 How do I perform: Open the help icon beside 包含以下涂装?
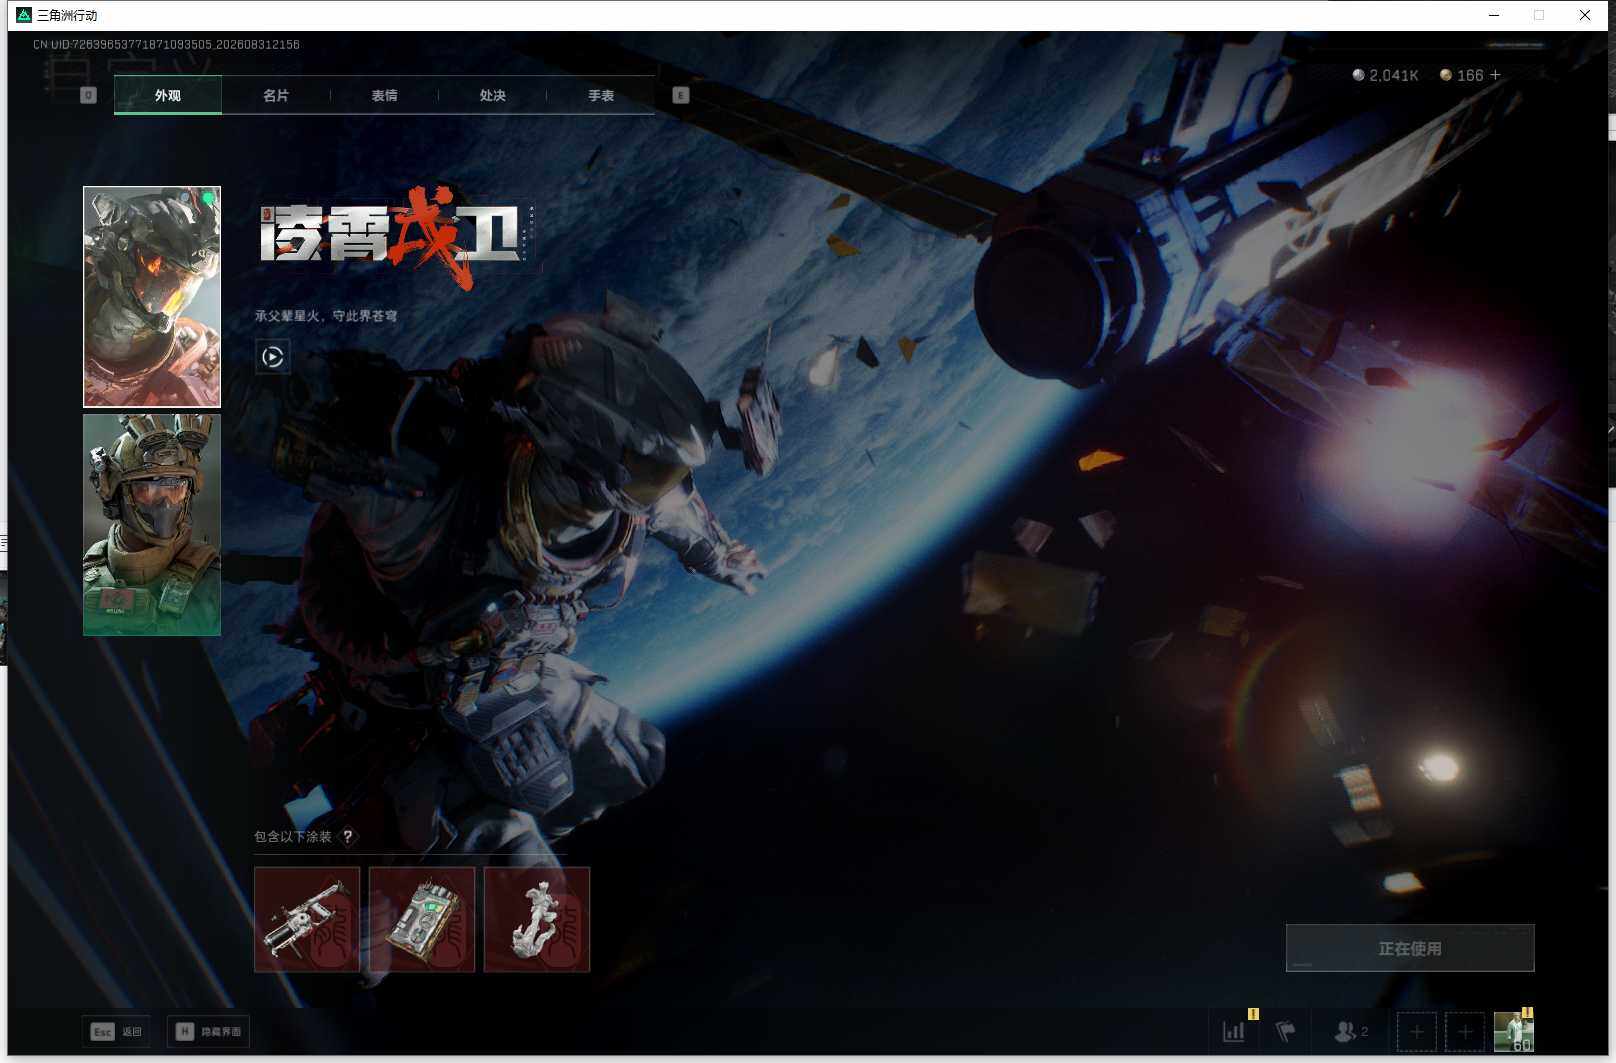click(348, 836)
